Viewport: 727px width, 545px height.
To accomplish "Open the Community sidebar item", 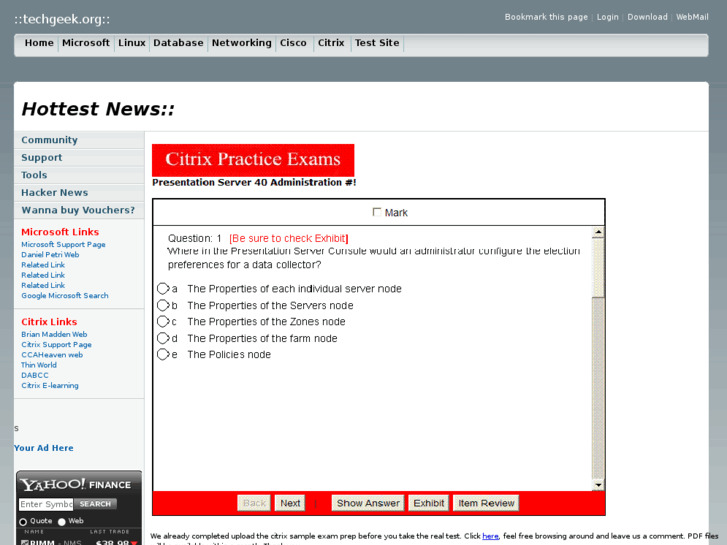I will [79, 140].
